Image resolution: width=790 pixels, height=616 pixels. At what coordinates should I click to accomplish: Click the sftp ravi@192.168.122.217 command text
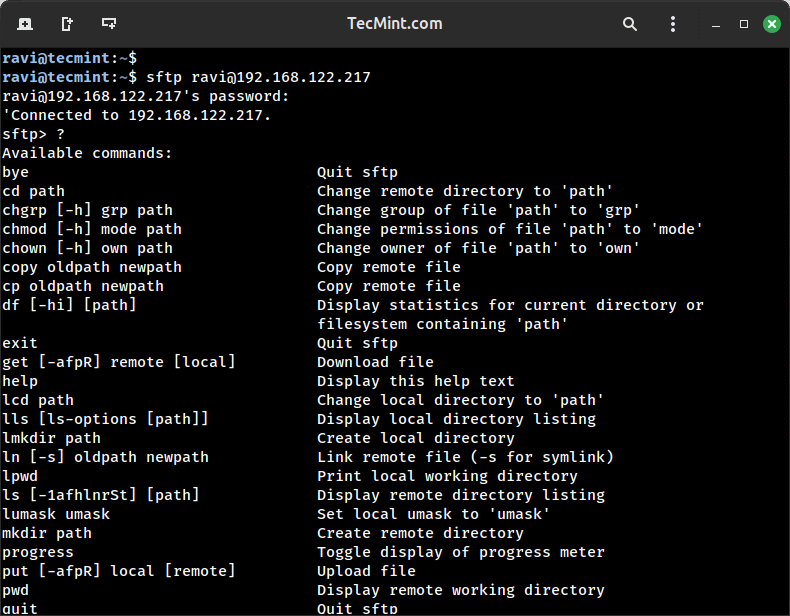[258, 77]
